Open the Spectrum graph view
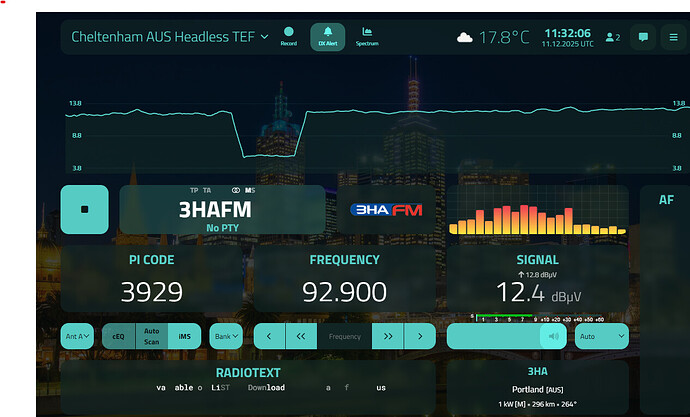The width and height of the screenshot is (690, 417). [x=367, y=37]
